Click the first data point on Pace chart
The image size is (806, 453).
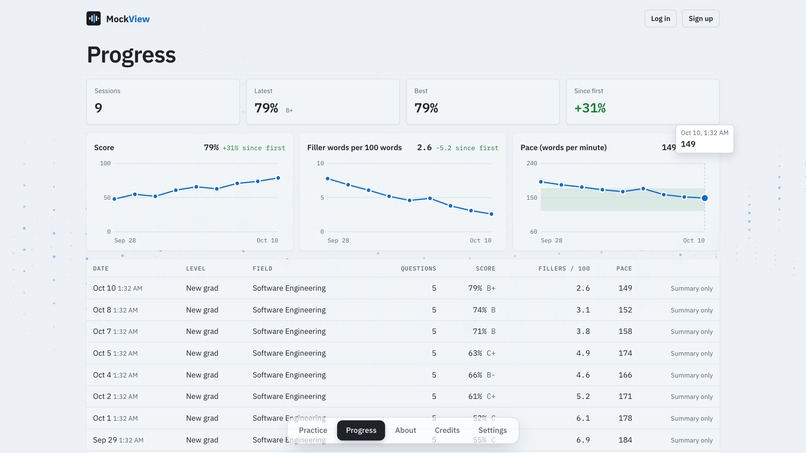click(541, 182)
